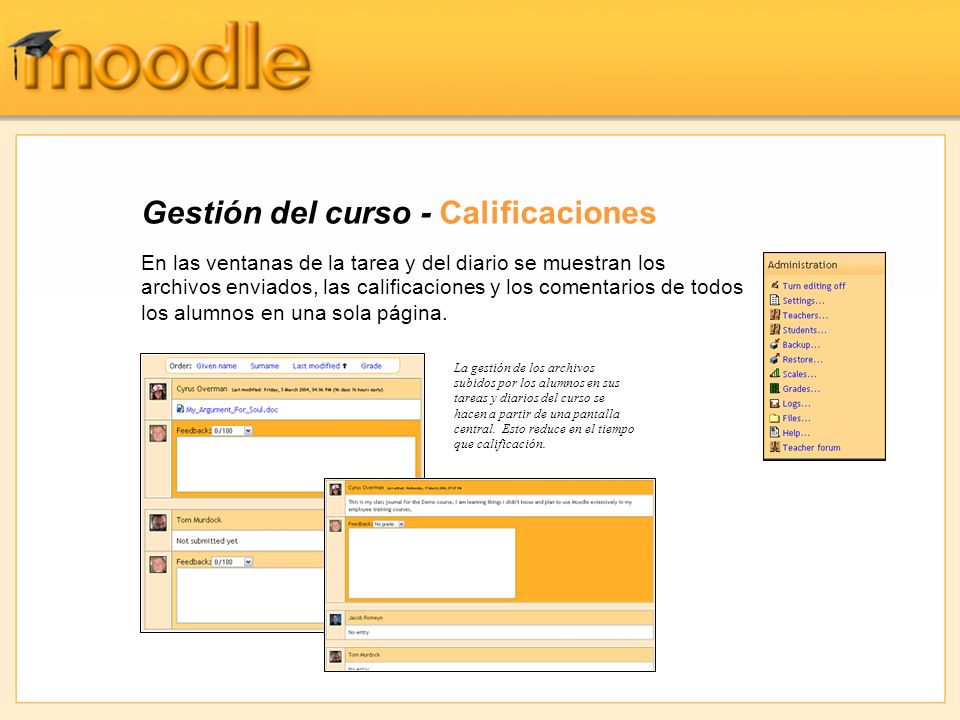Sort the submissions by Surname
This screenshot has height=720, width=960.
click(264, 366)
